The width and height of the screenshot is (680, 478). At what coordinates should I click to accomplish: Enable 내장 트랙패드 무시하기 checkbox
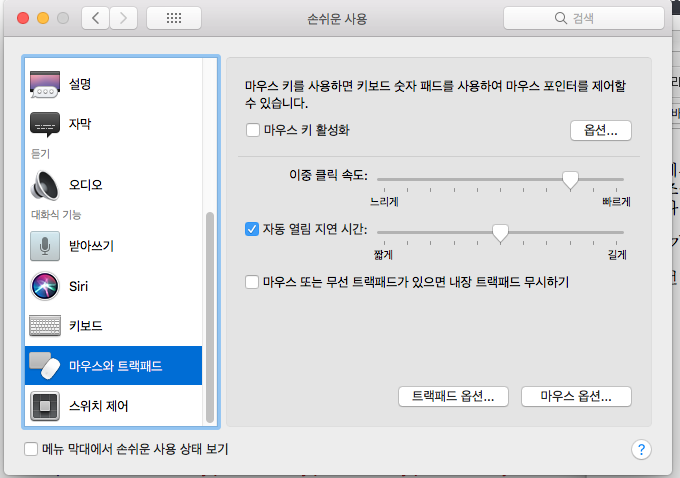click(x=252, y=282)
